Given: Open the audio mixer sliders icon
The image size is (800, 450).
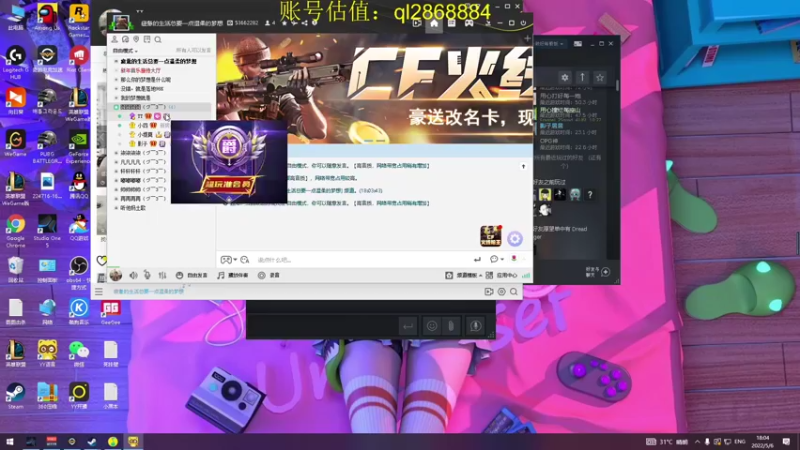Looking at the screenshot, I should click(x=162, y=275).
